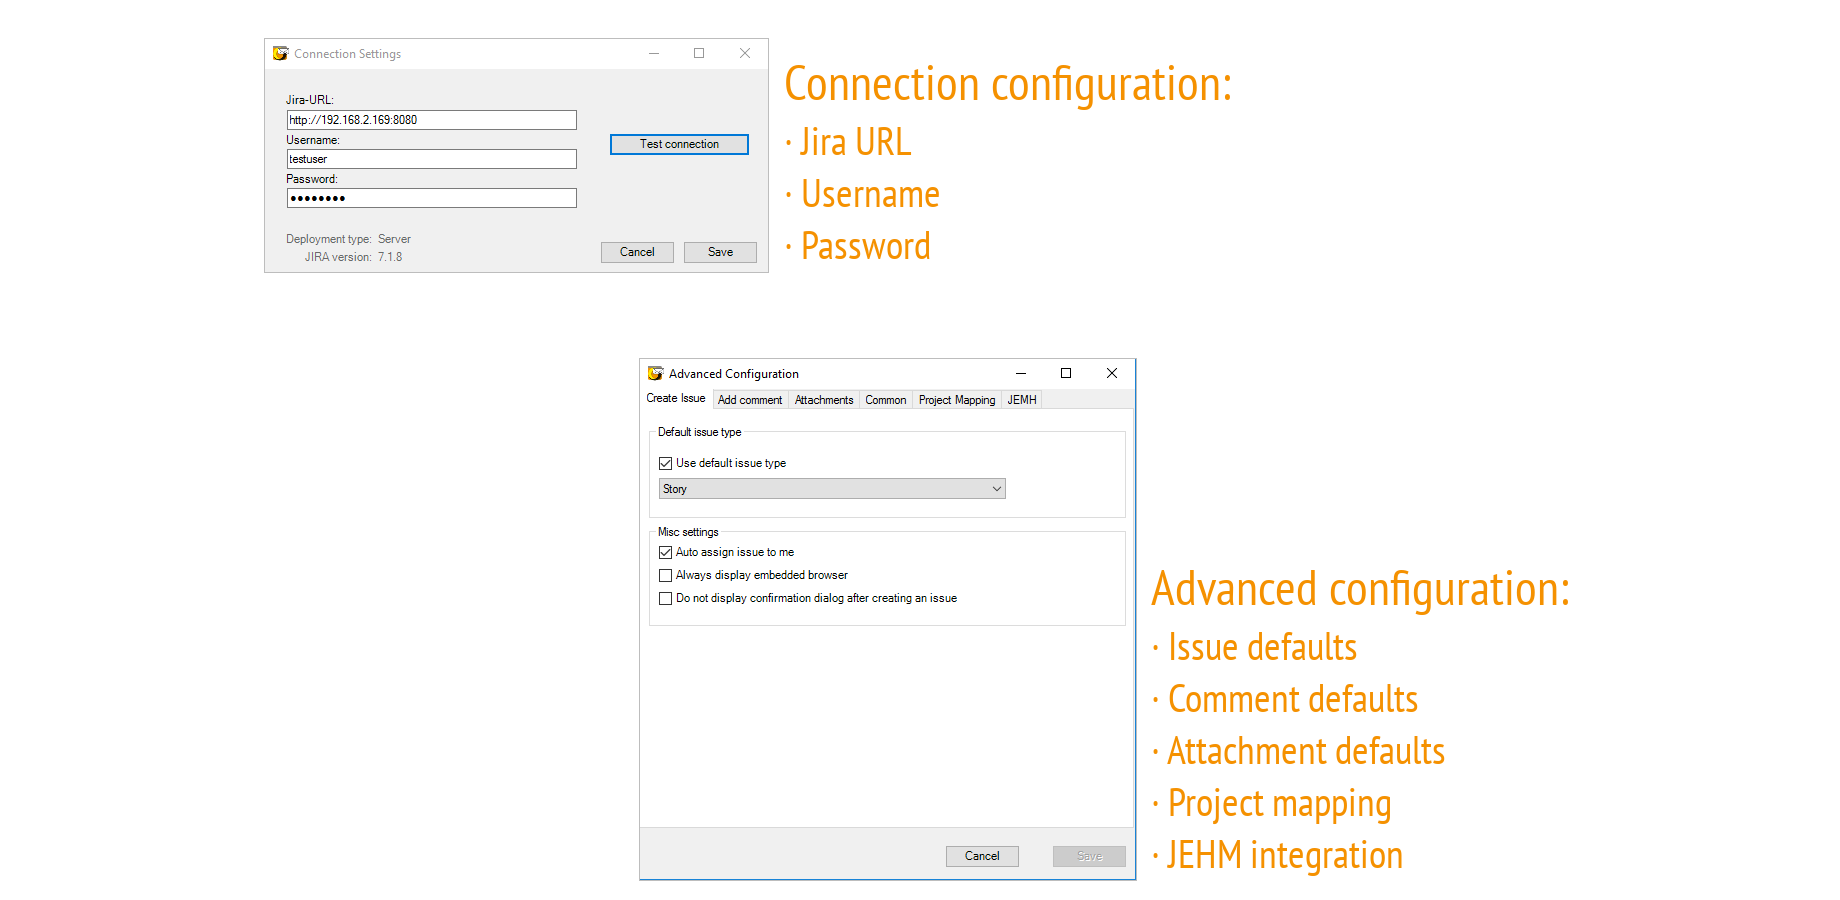Click the Connection Settings title bar app icon
Viewport: 1840px width, 900px height.
tap(281, 53)
